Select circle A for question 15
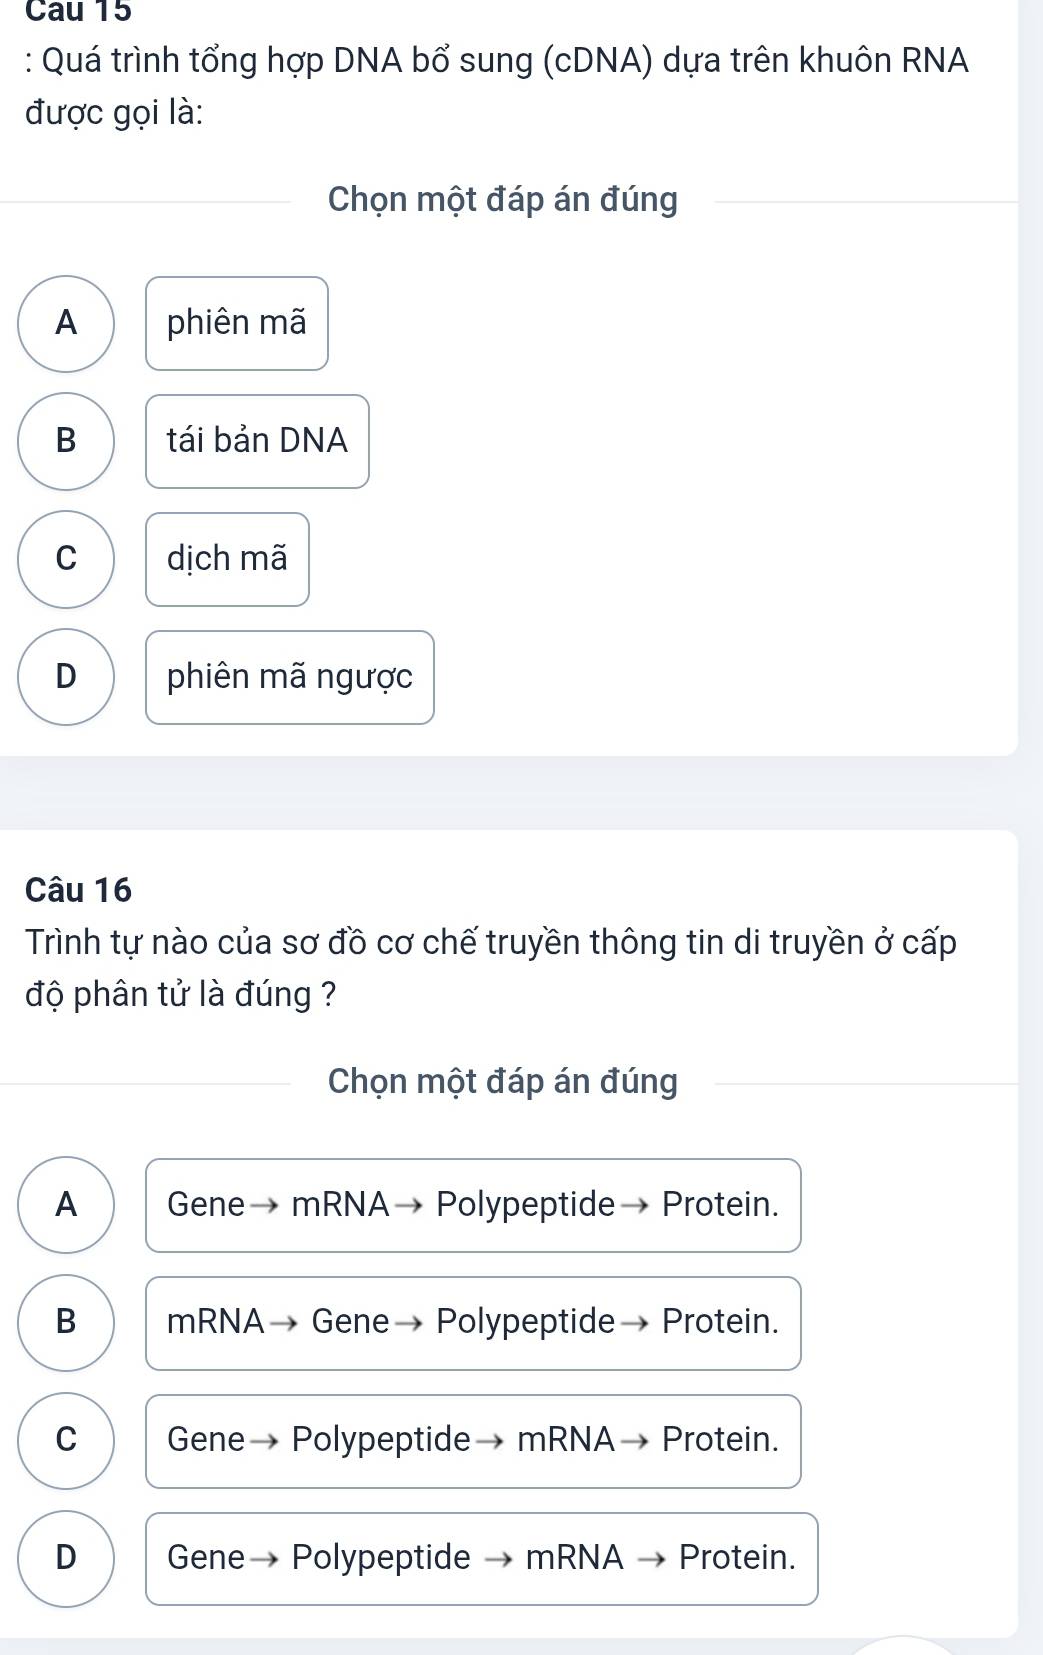 (x=66, y=323)
